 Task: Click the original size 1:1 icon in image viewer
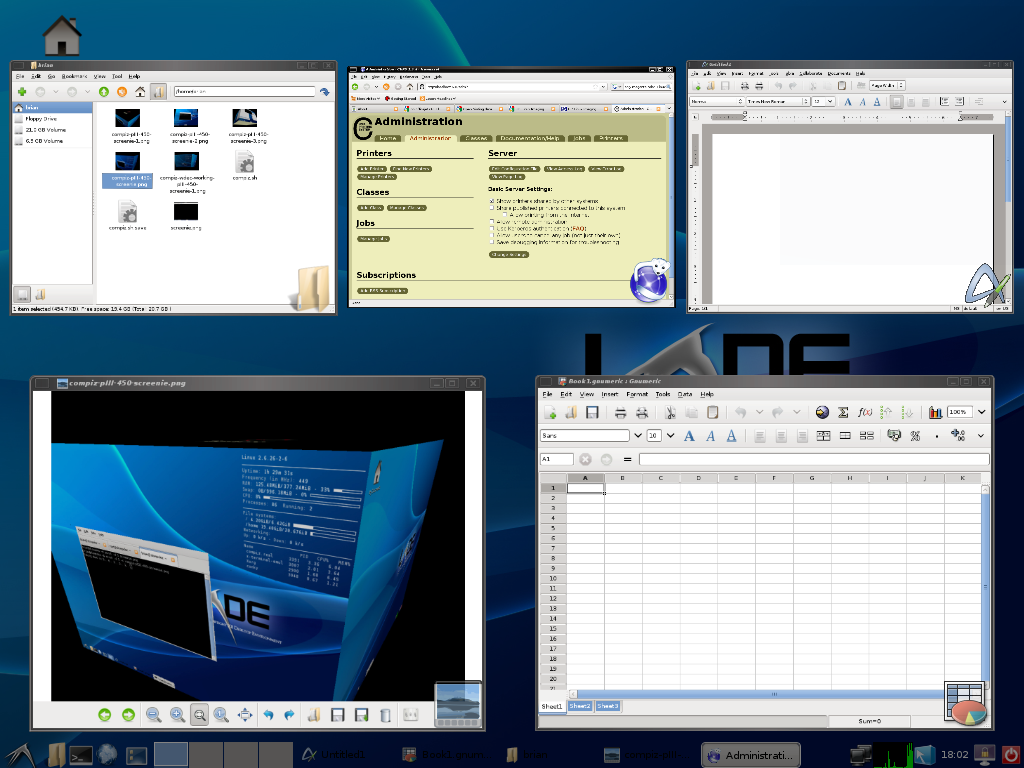221,714
